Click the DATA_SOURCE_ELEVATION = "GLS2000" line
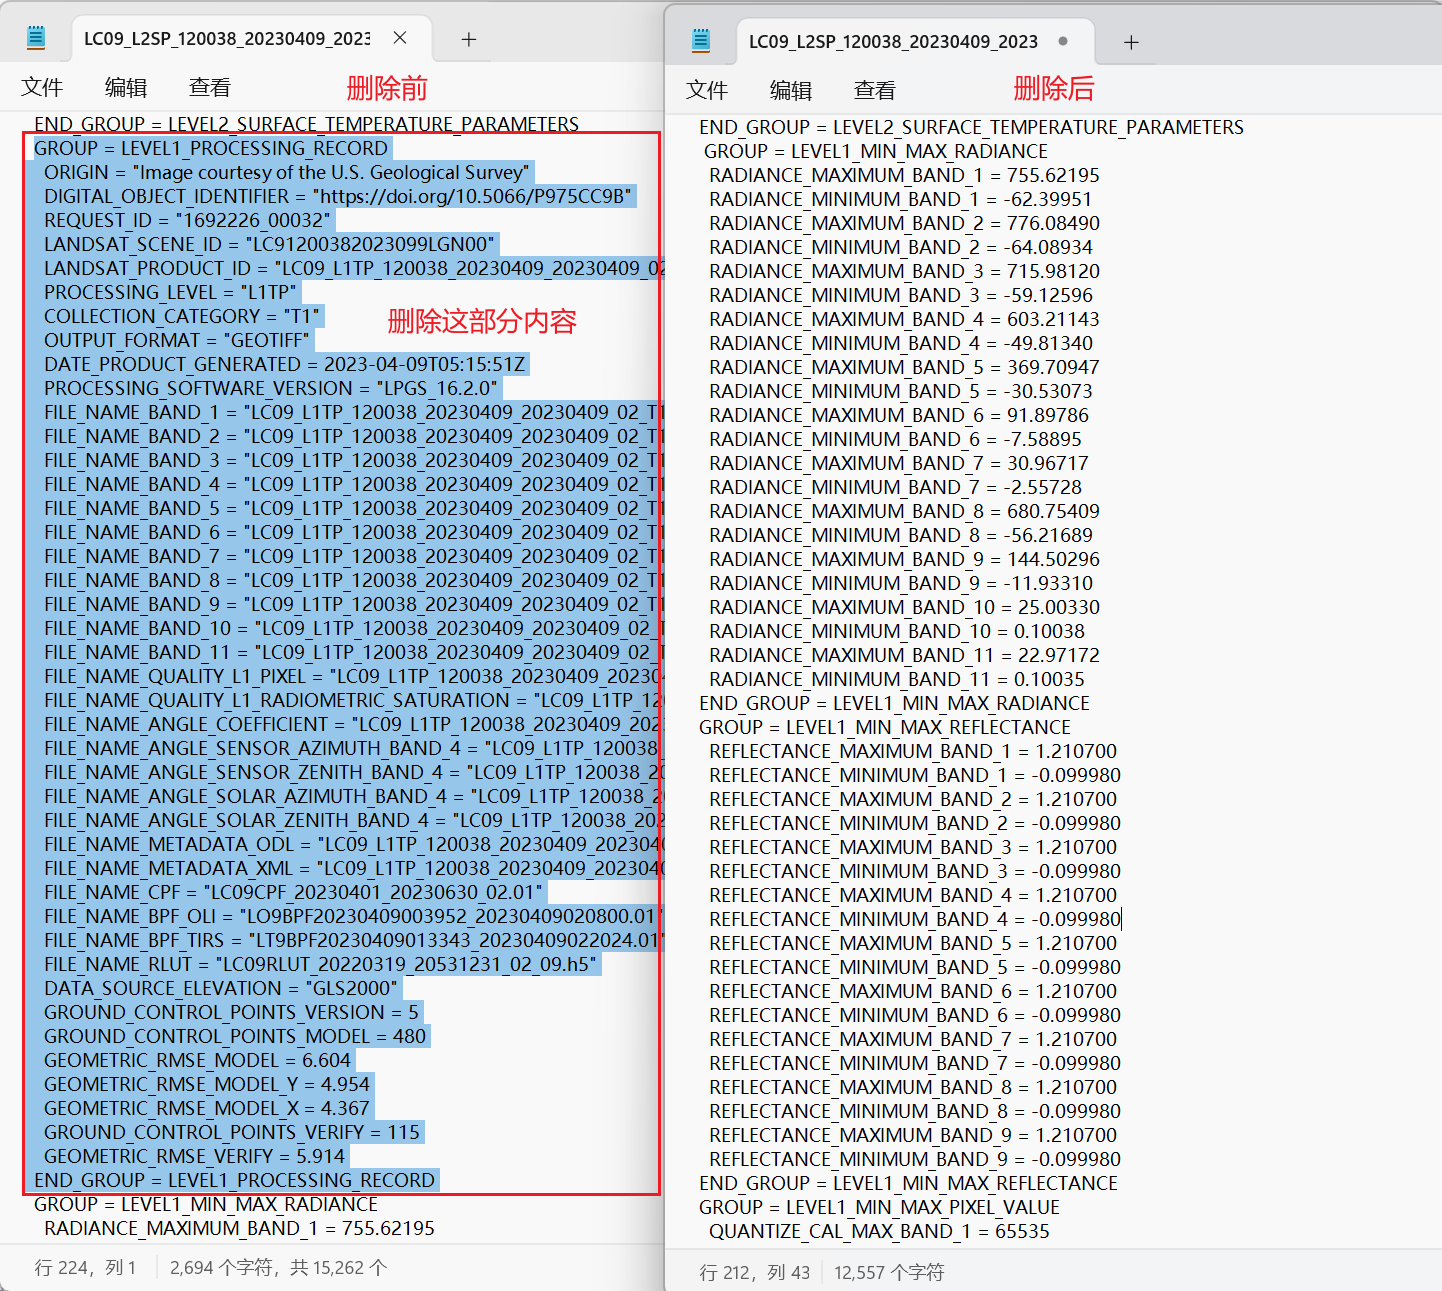1442x1291 pixels. tap(221, 988)
